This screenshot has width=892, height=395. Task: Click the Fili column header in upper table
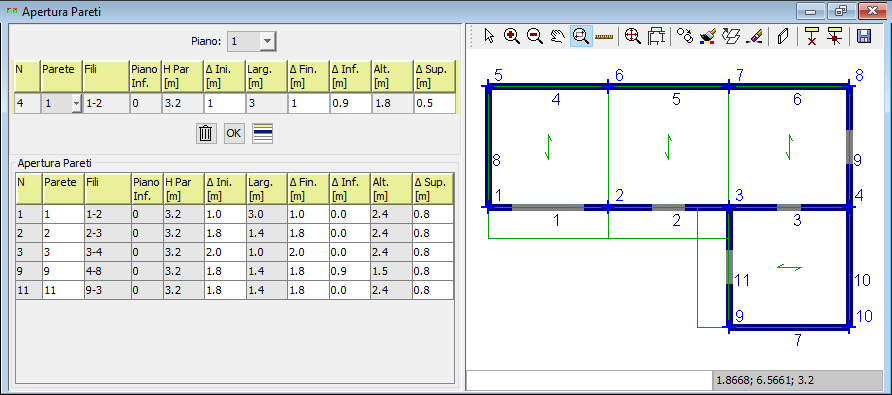point(106,75)
